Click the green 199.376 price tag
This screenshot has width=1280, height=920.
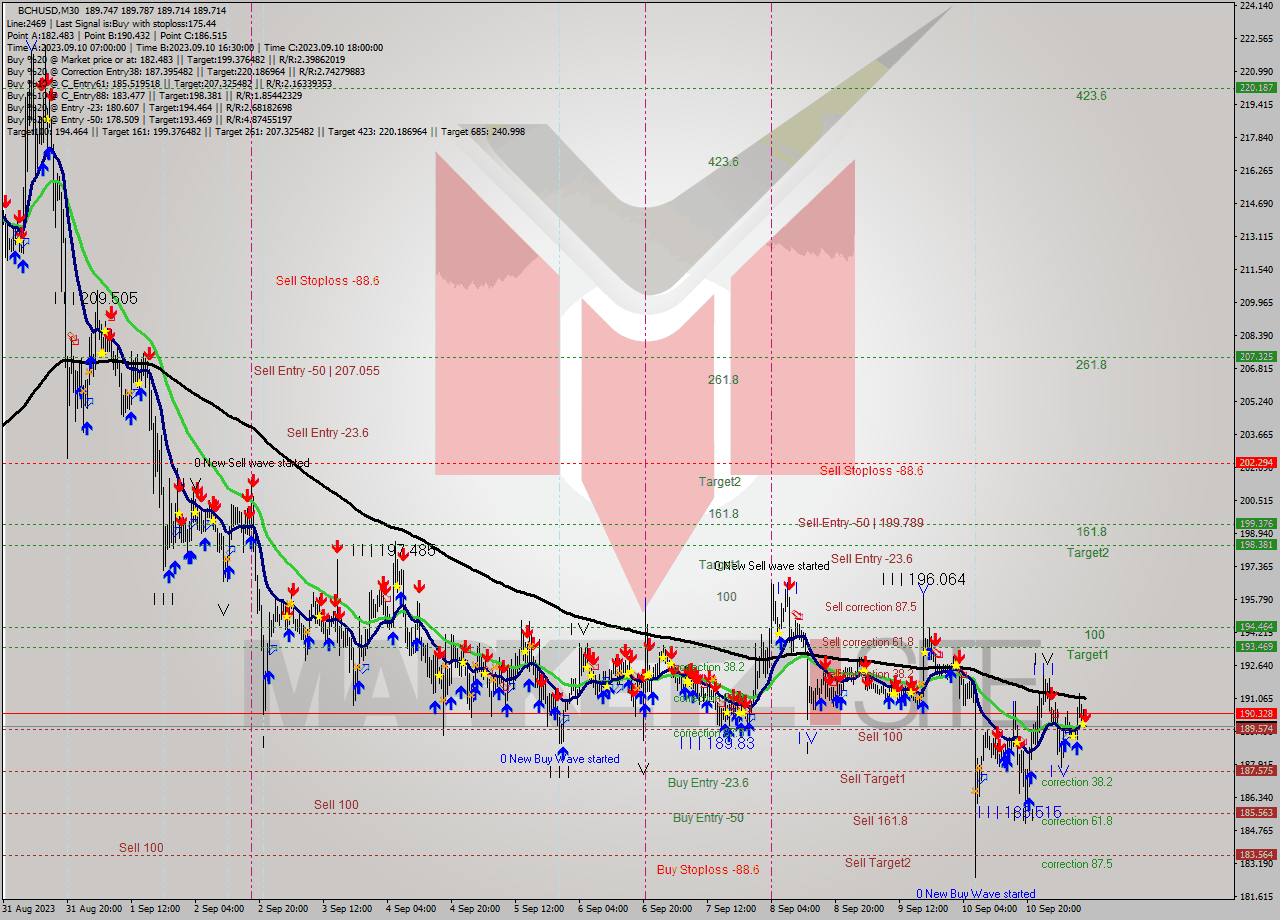pos(1256,523)
